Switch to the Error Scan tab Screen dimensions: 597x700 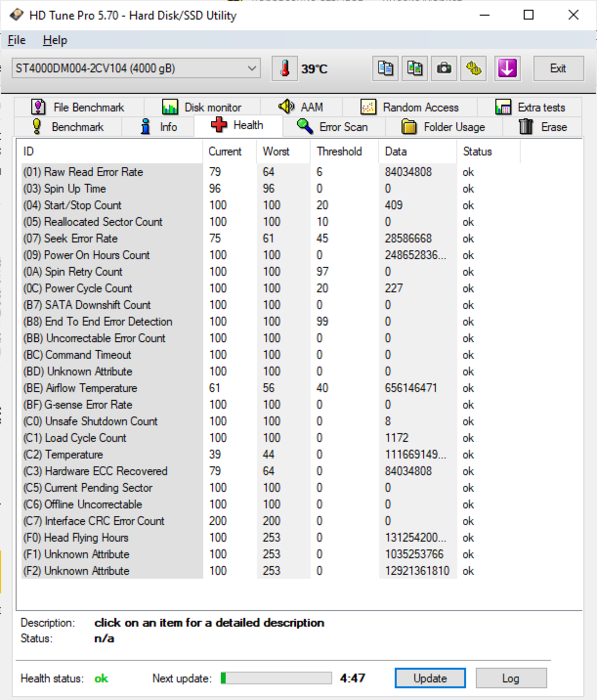pyautogui.click(x=333, y=127)
